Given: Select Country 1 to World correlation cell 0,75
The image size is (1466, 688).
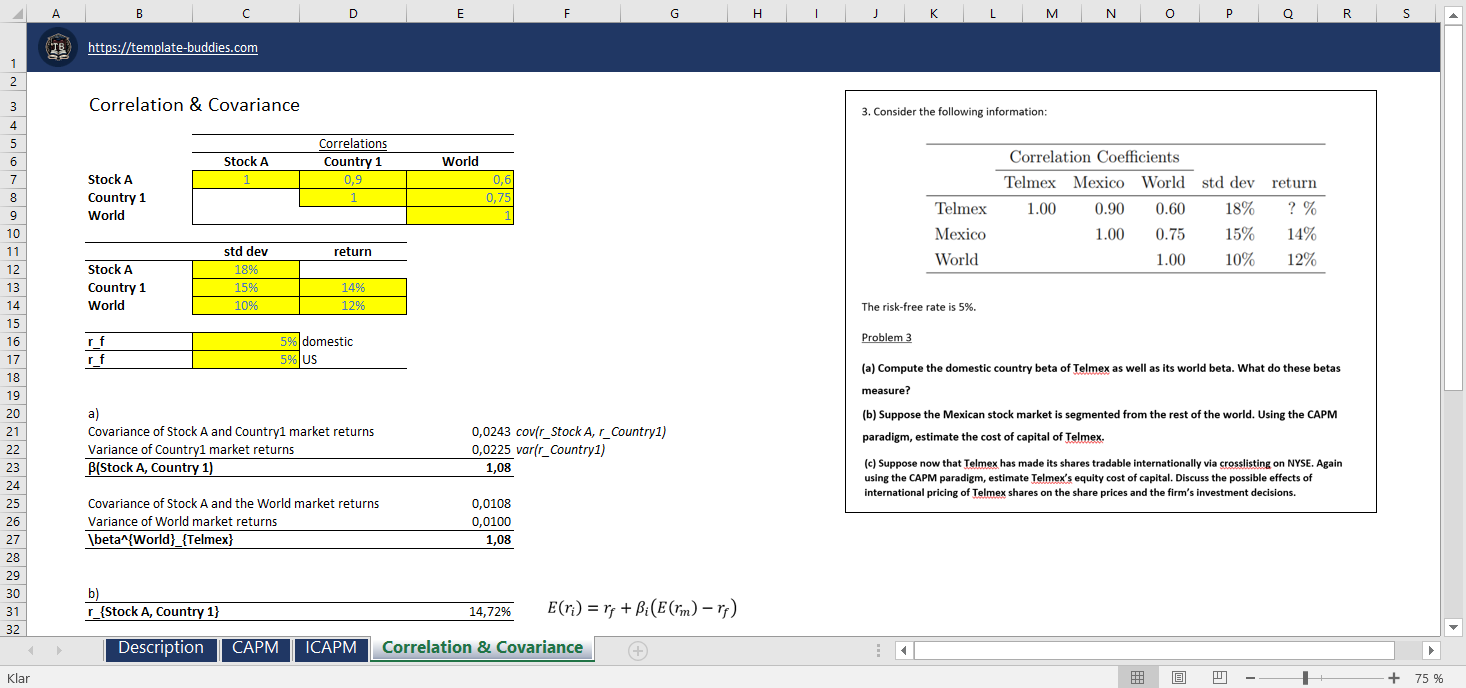Looking at the screenshot, I should [460, 197].
